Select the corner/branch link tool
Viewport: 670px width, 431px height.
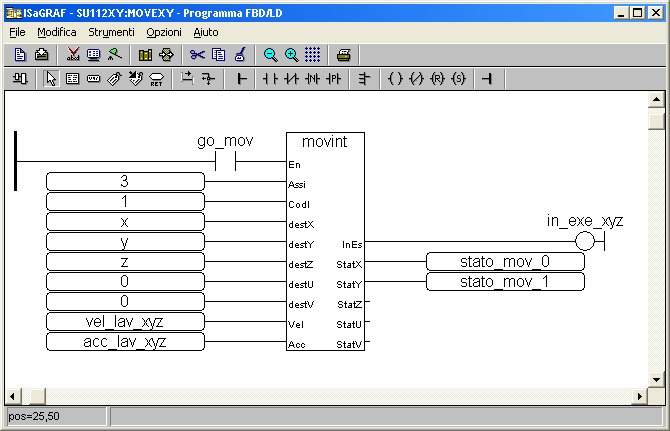(x=208, y=79)
